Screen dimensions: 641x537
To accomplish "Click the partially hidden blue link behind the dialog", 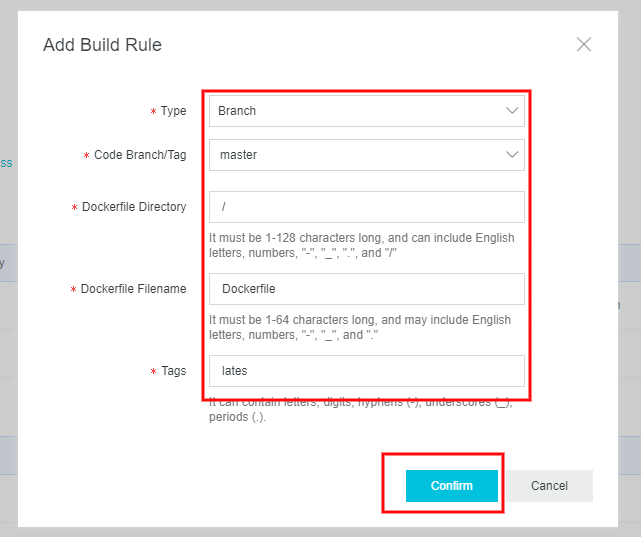I will (5, 162).
